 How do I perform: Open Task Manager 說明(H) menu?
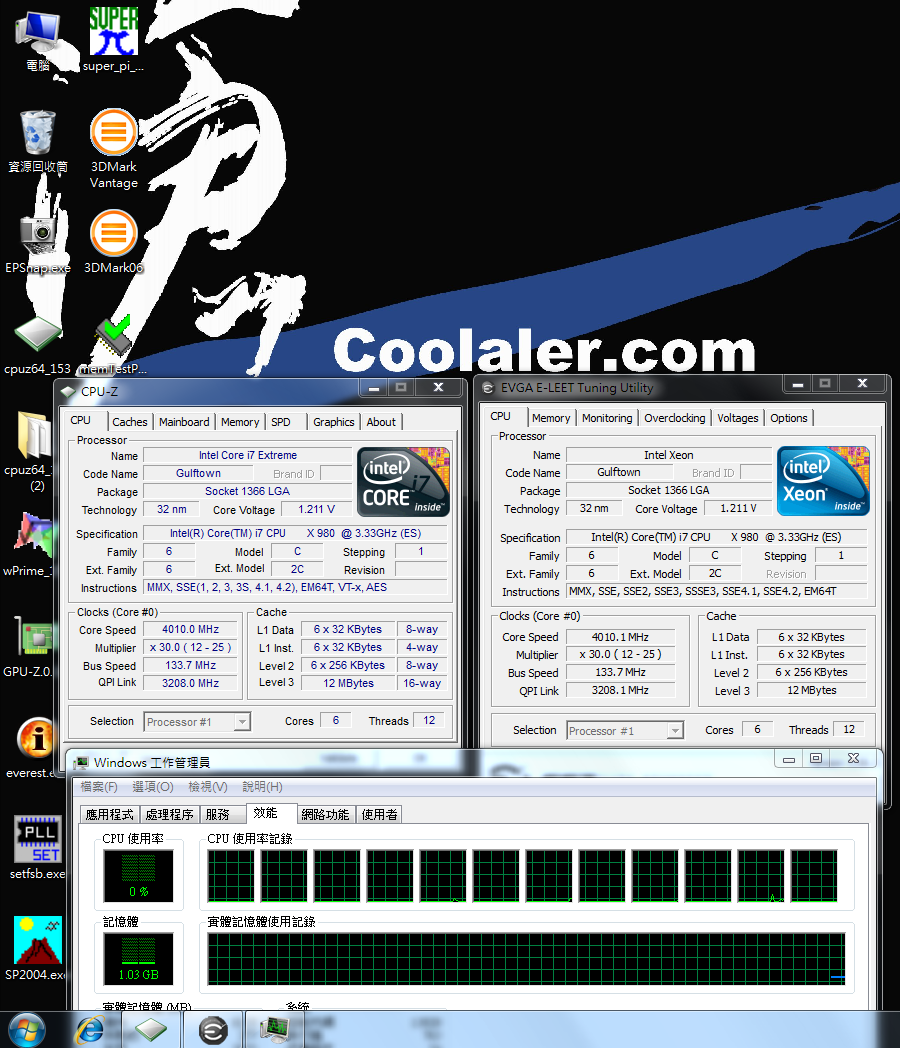point(262,787)
